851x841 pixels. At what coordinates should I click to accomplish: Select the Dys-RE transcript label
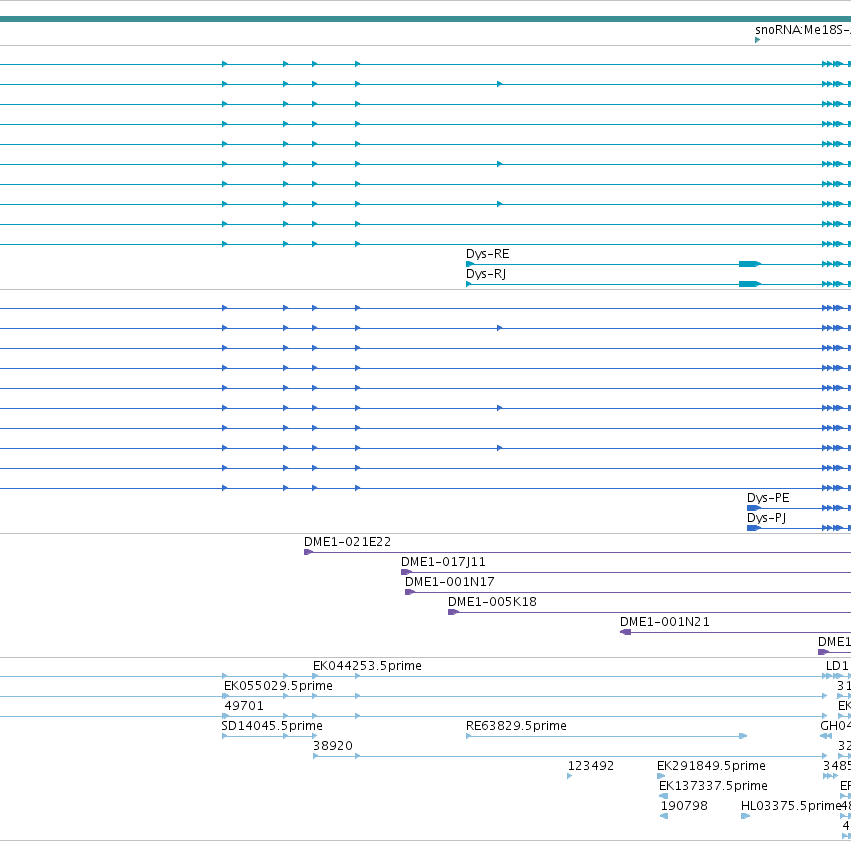[x=487, y=254]
